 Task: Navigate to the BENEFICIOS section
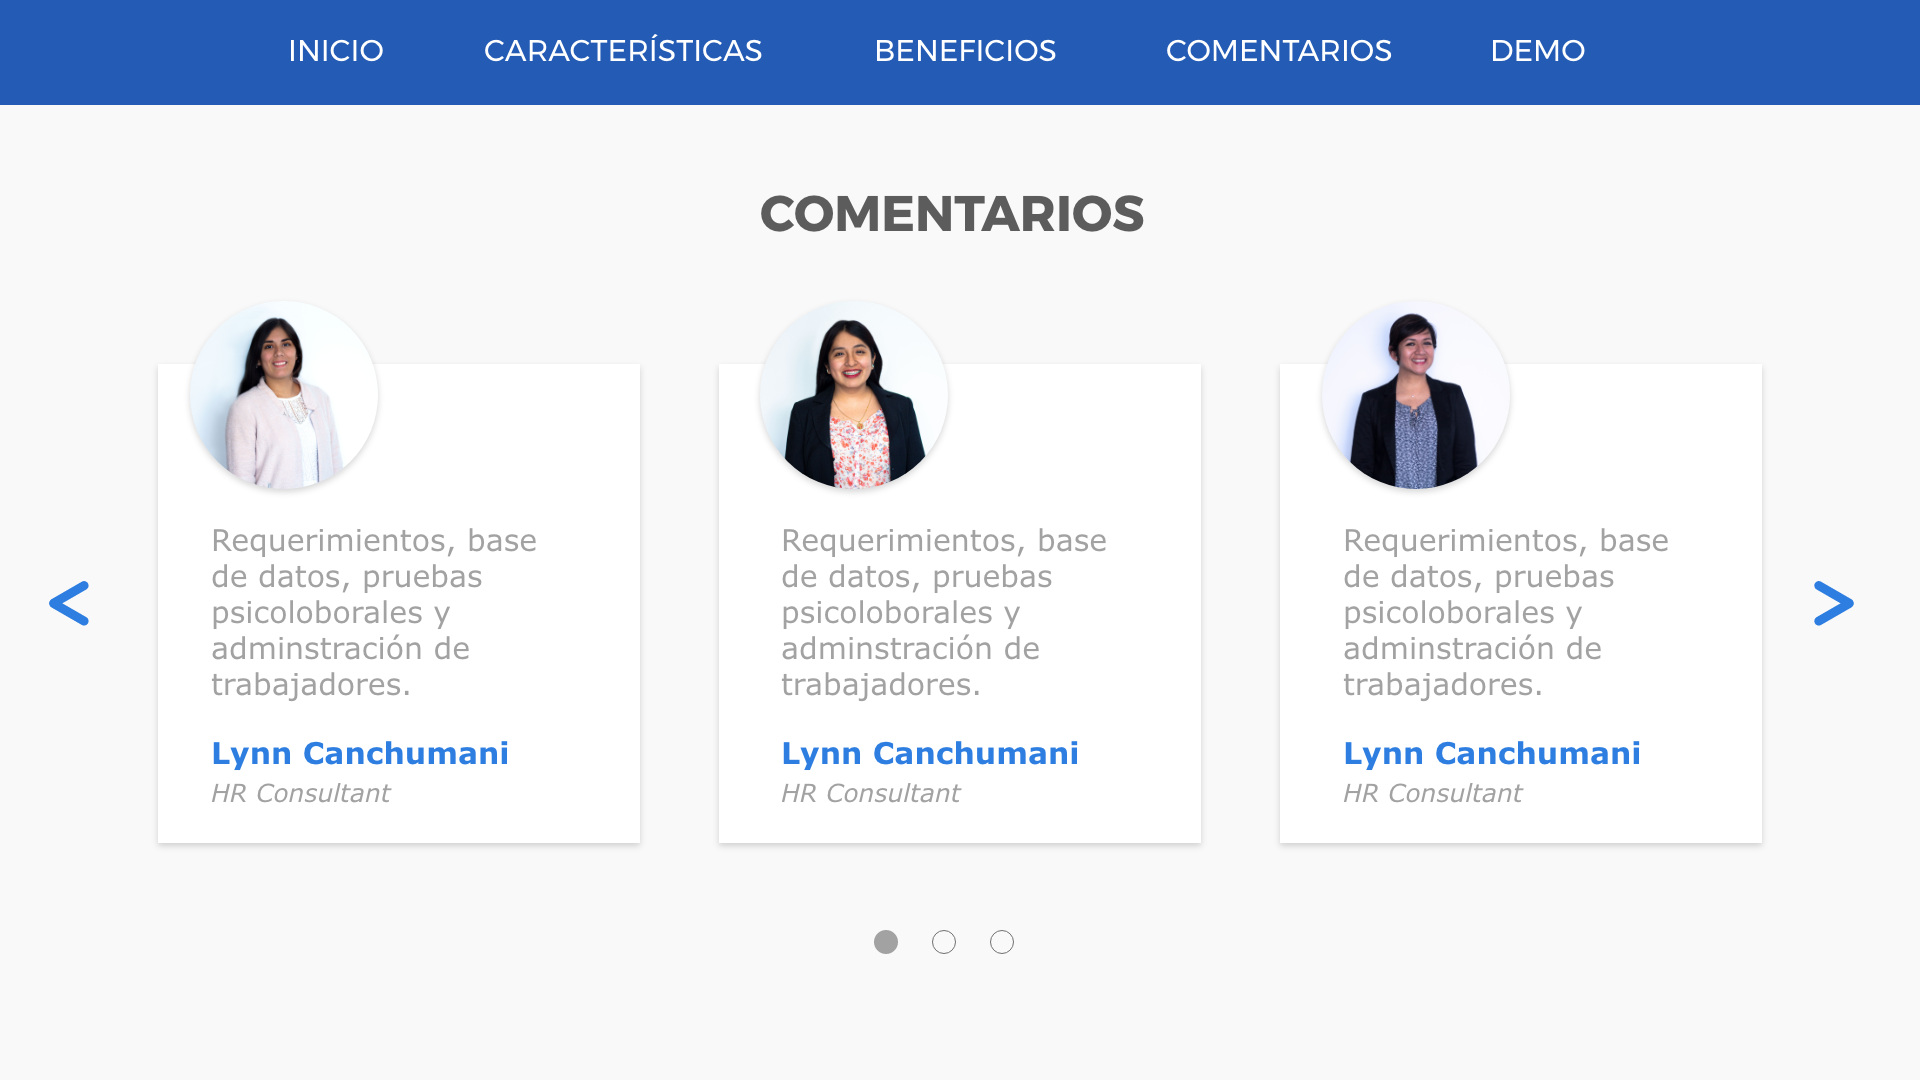965,51
